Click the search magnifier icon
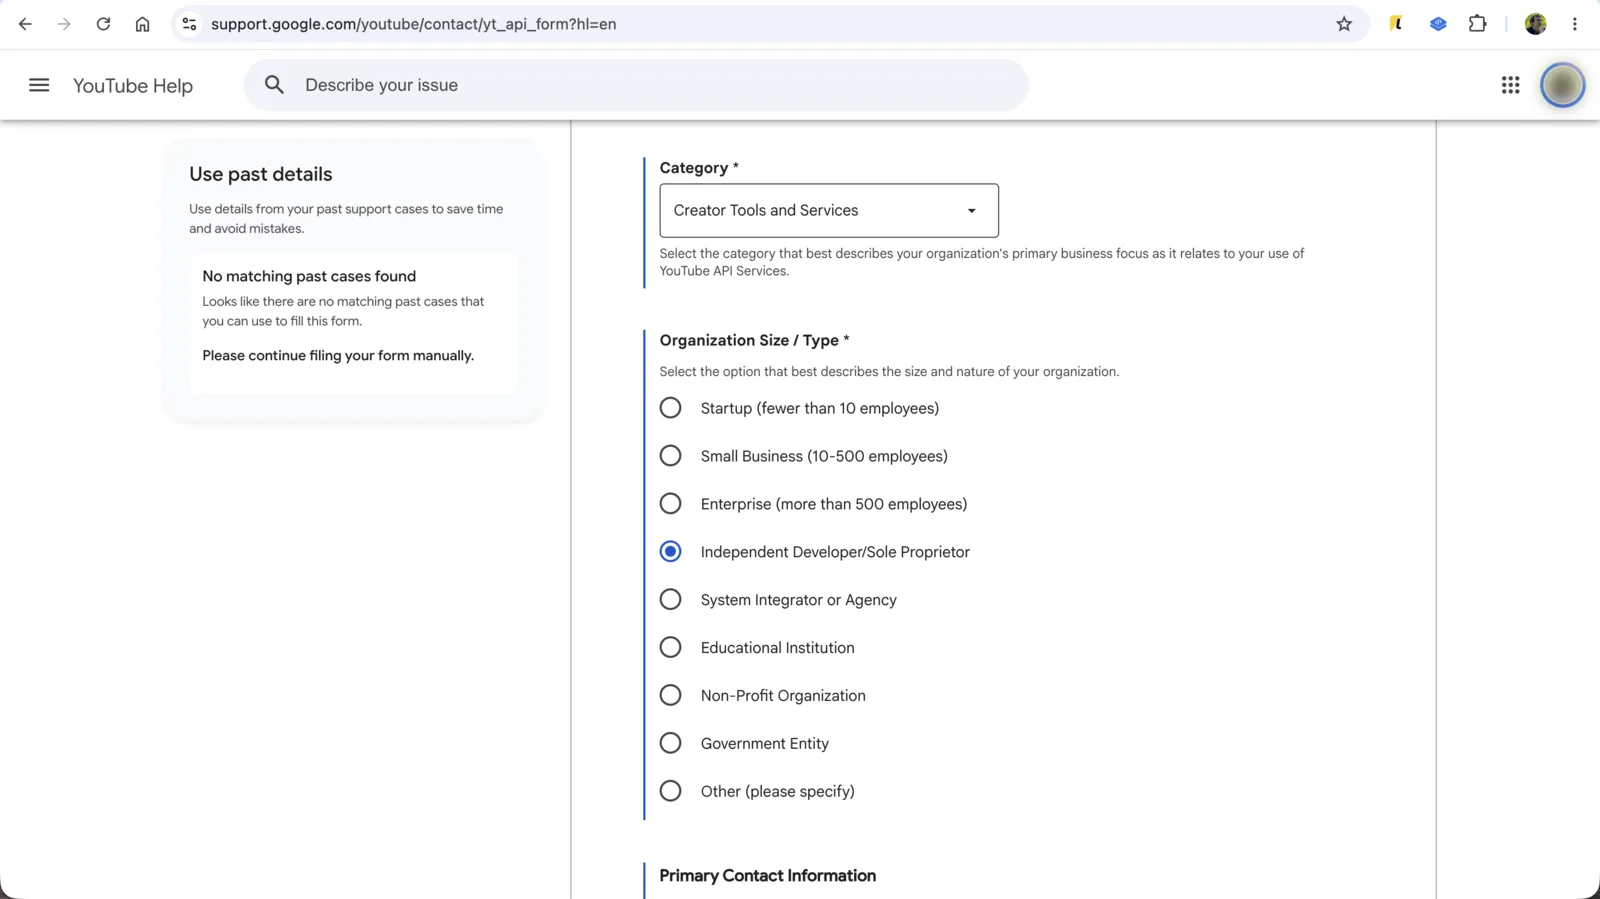This screenshot has height=899, width=1600. pyautogui.click(x=274, y=85)
